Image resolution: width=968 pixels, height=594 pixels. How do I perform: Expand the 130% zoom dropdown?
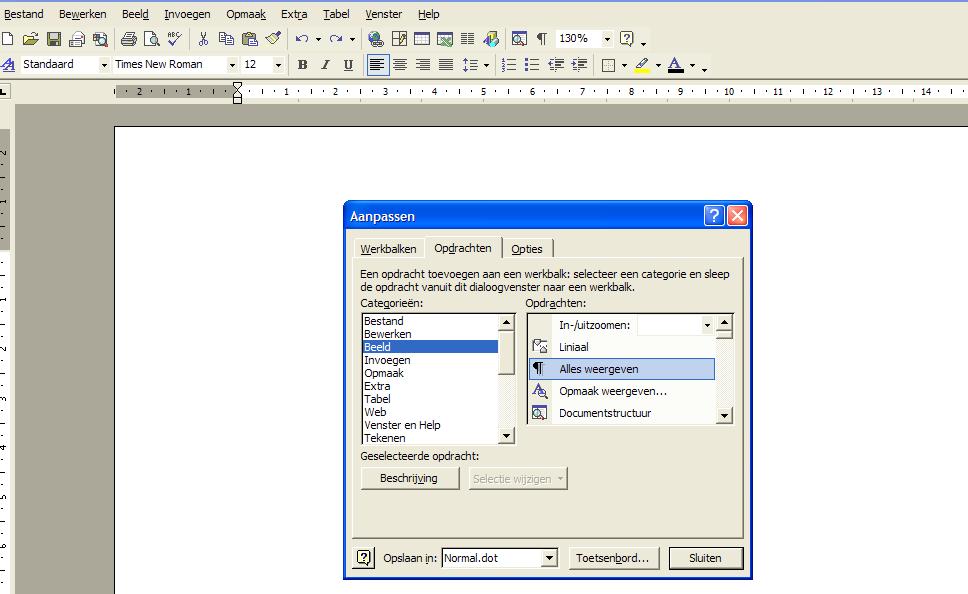pyautogui.click(x=607, y=39)
